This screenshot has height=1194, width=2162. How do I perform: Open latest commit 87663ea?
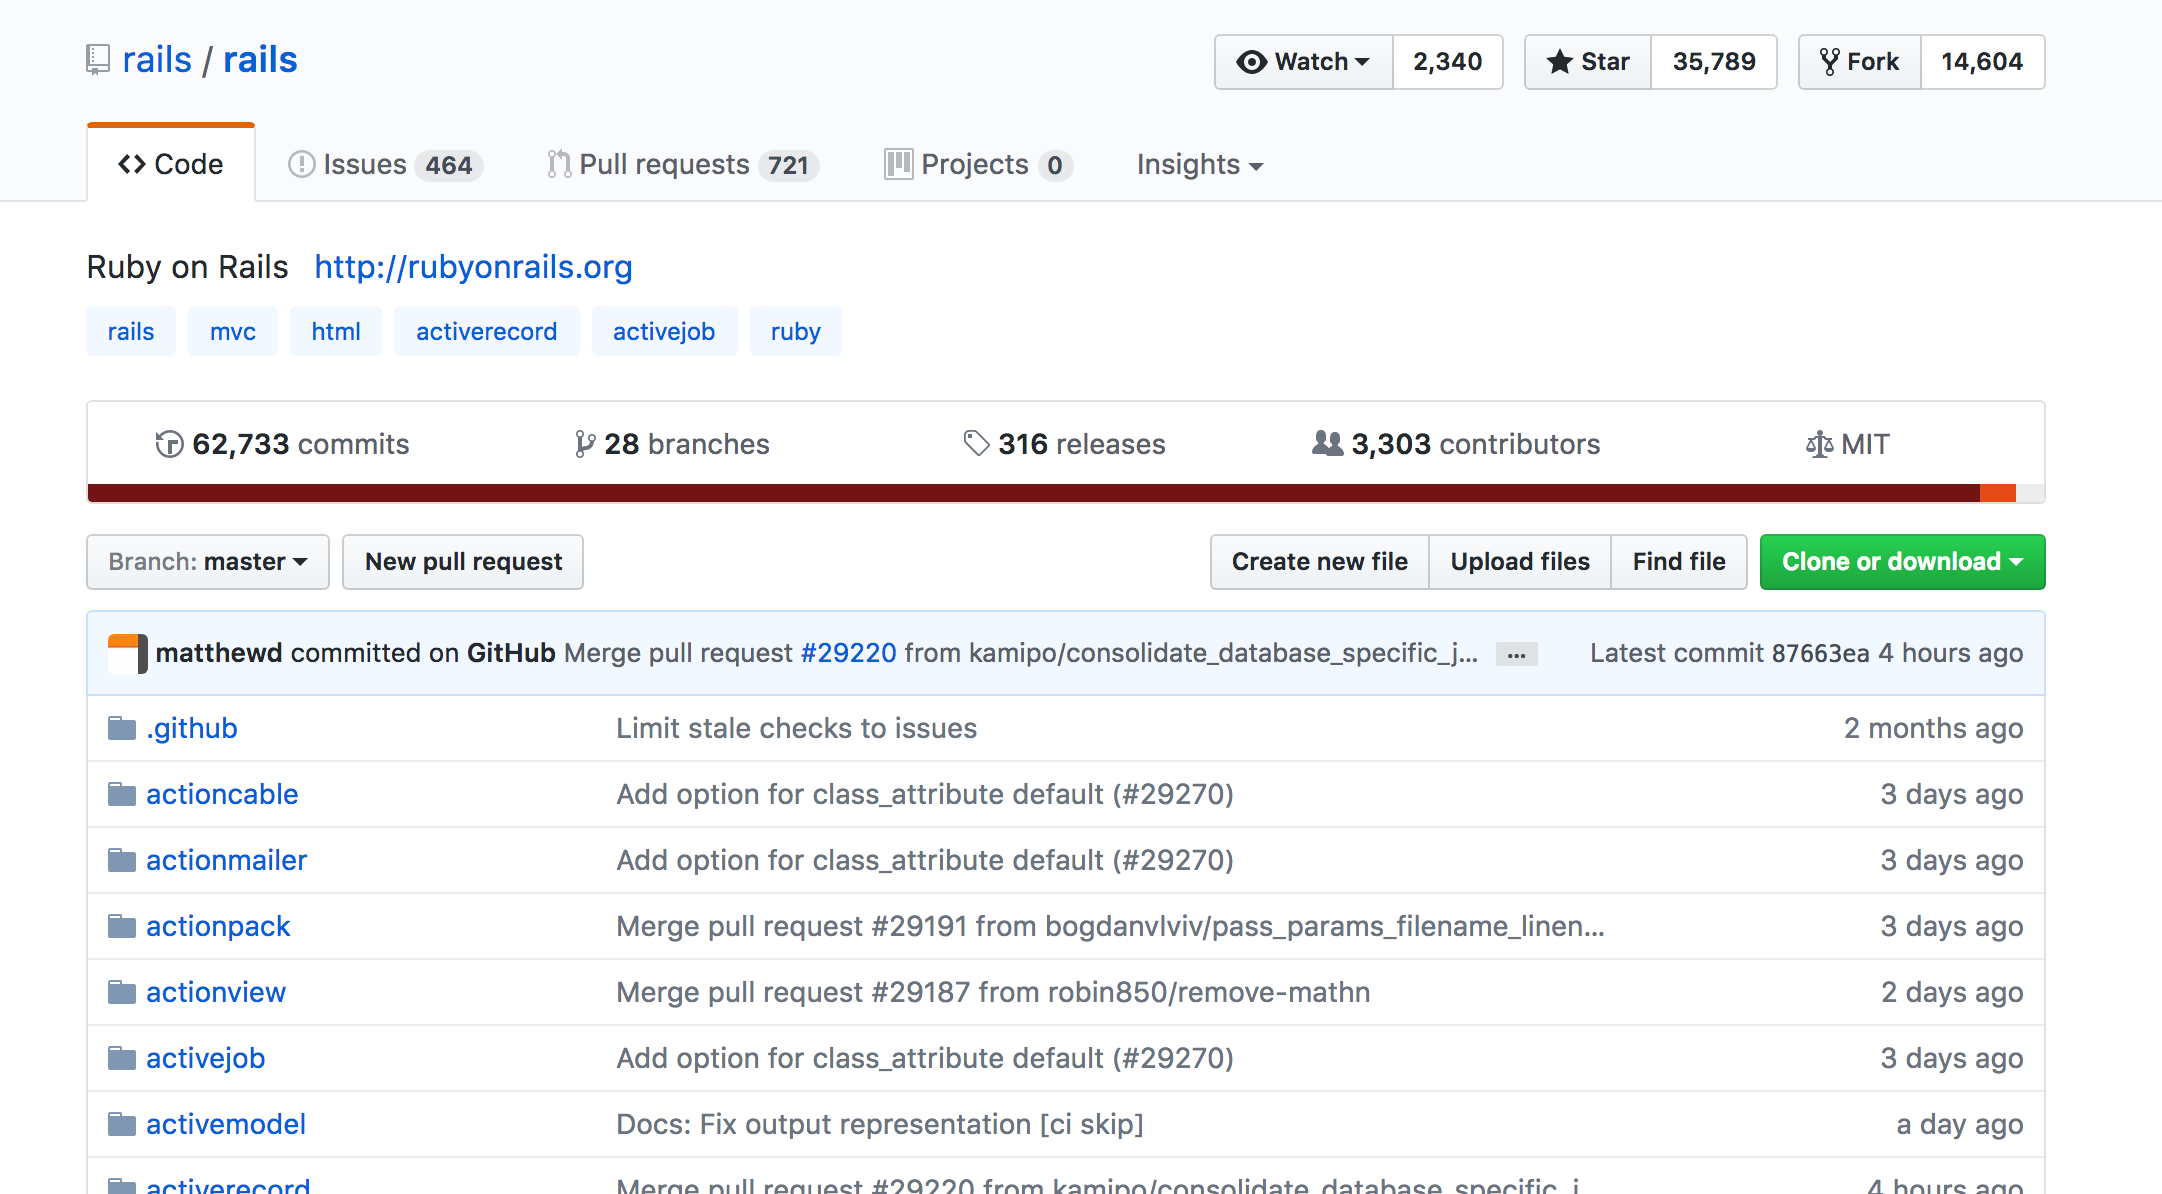(x=1821, y=654)
